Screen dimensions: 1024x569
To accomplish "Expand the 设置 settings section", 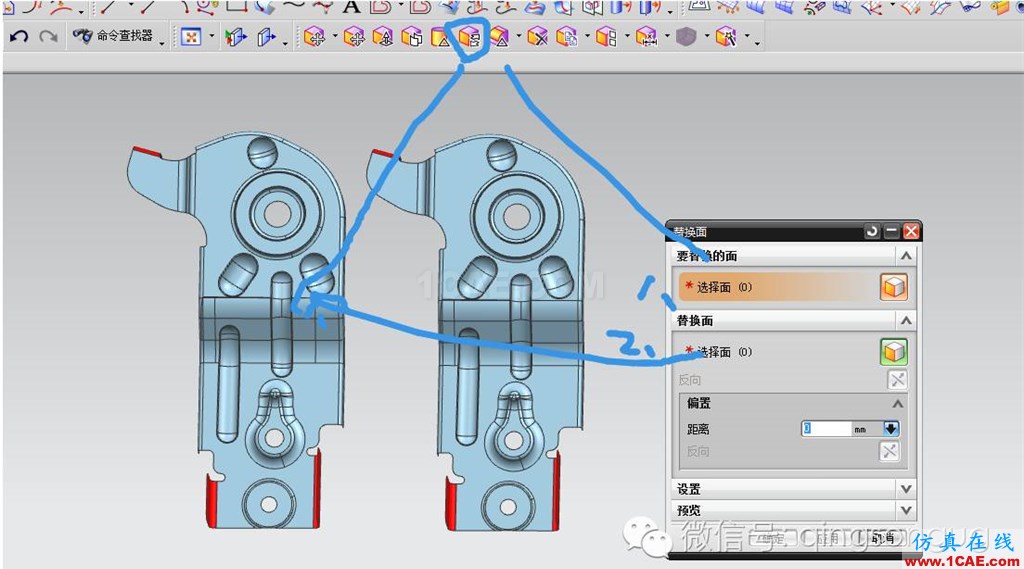I will pyautogui.click(x=906, y=489).
